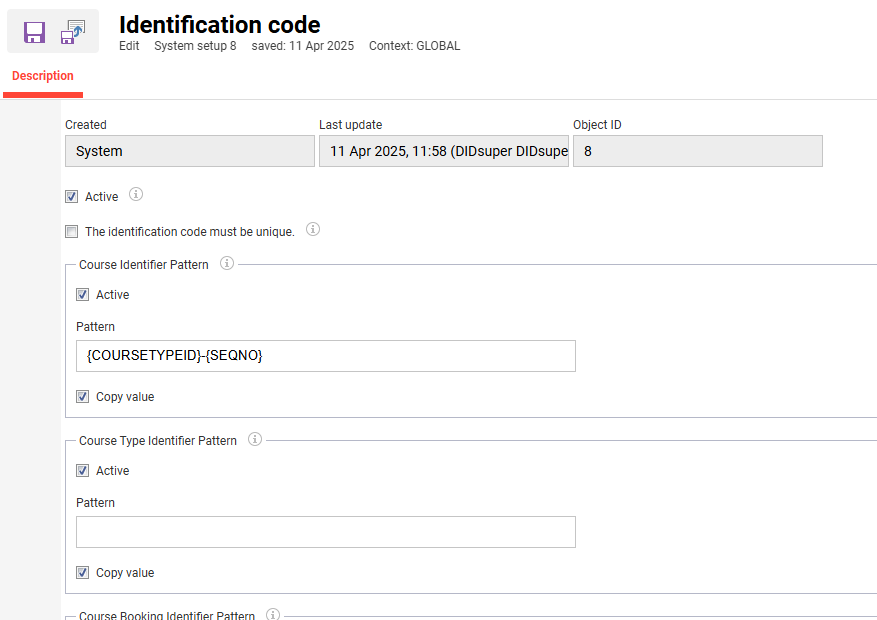Click the 'Object ID' field label
877x620 pixels.
tap(597, 125)
